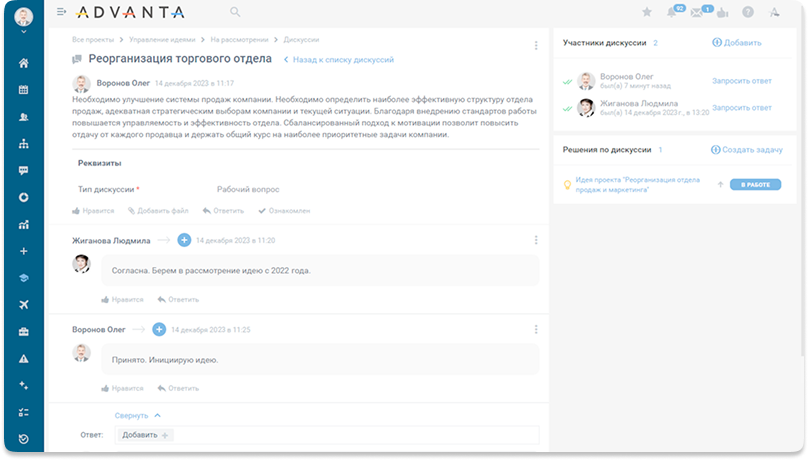Open the warning triangle icon in sidebar
The height and width of the screenshot is (460, 808).
[24, 358]
